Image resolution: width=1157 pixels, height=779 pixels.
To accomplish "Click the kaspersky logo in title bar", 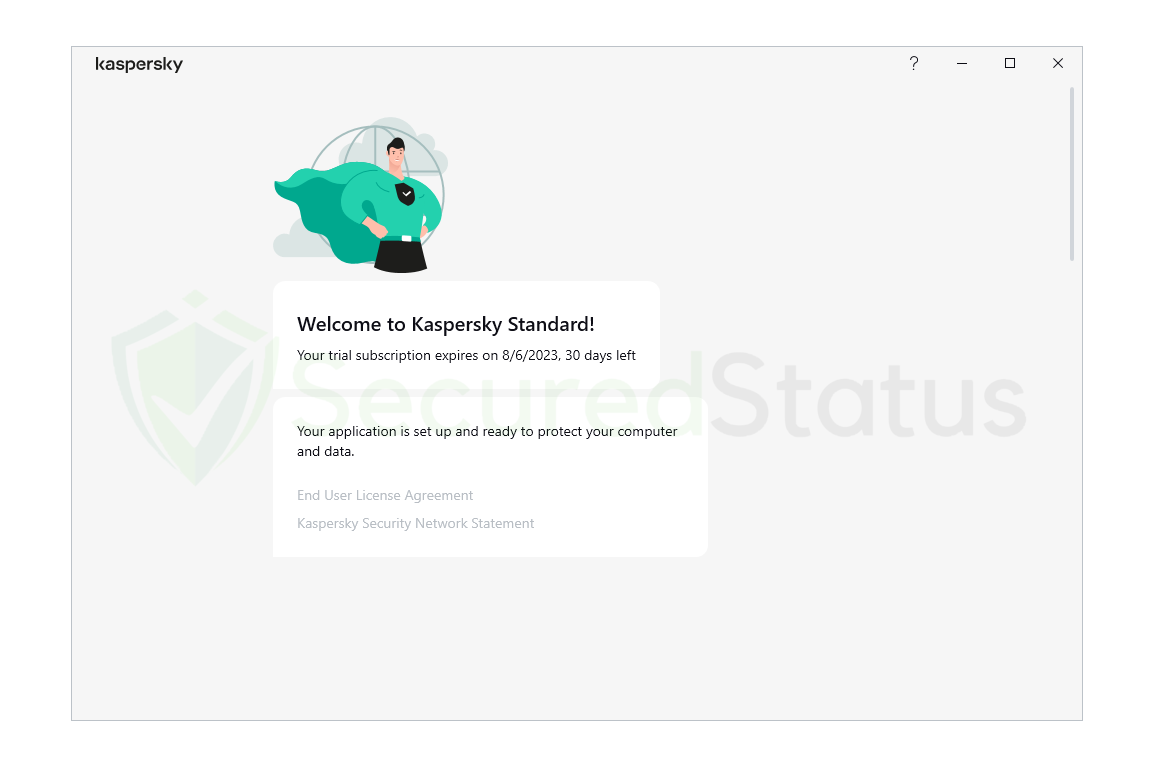I will (139, 64).
